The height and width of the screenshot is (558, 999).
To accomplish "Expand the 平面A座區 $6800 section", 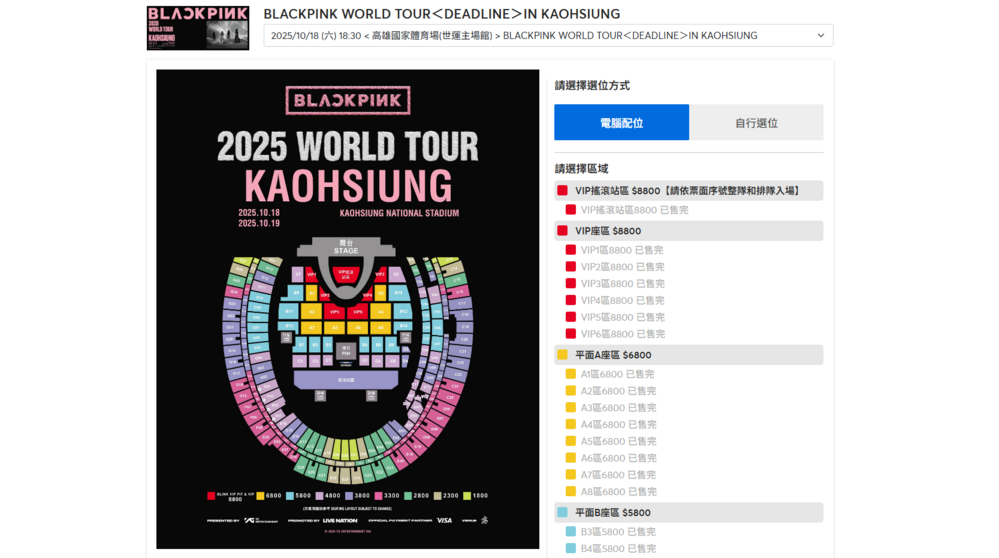I will coord(688,355).
